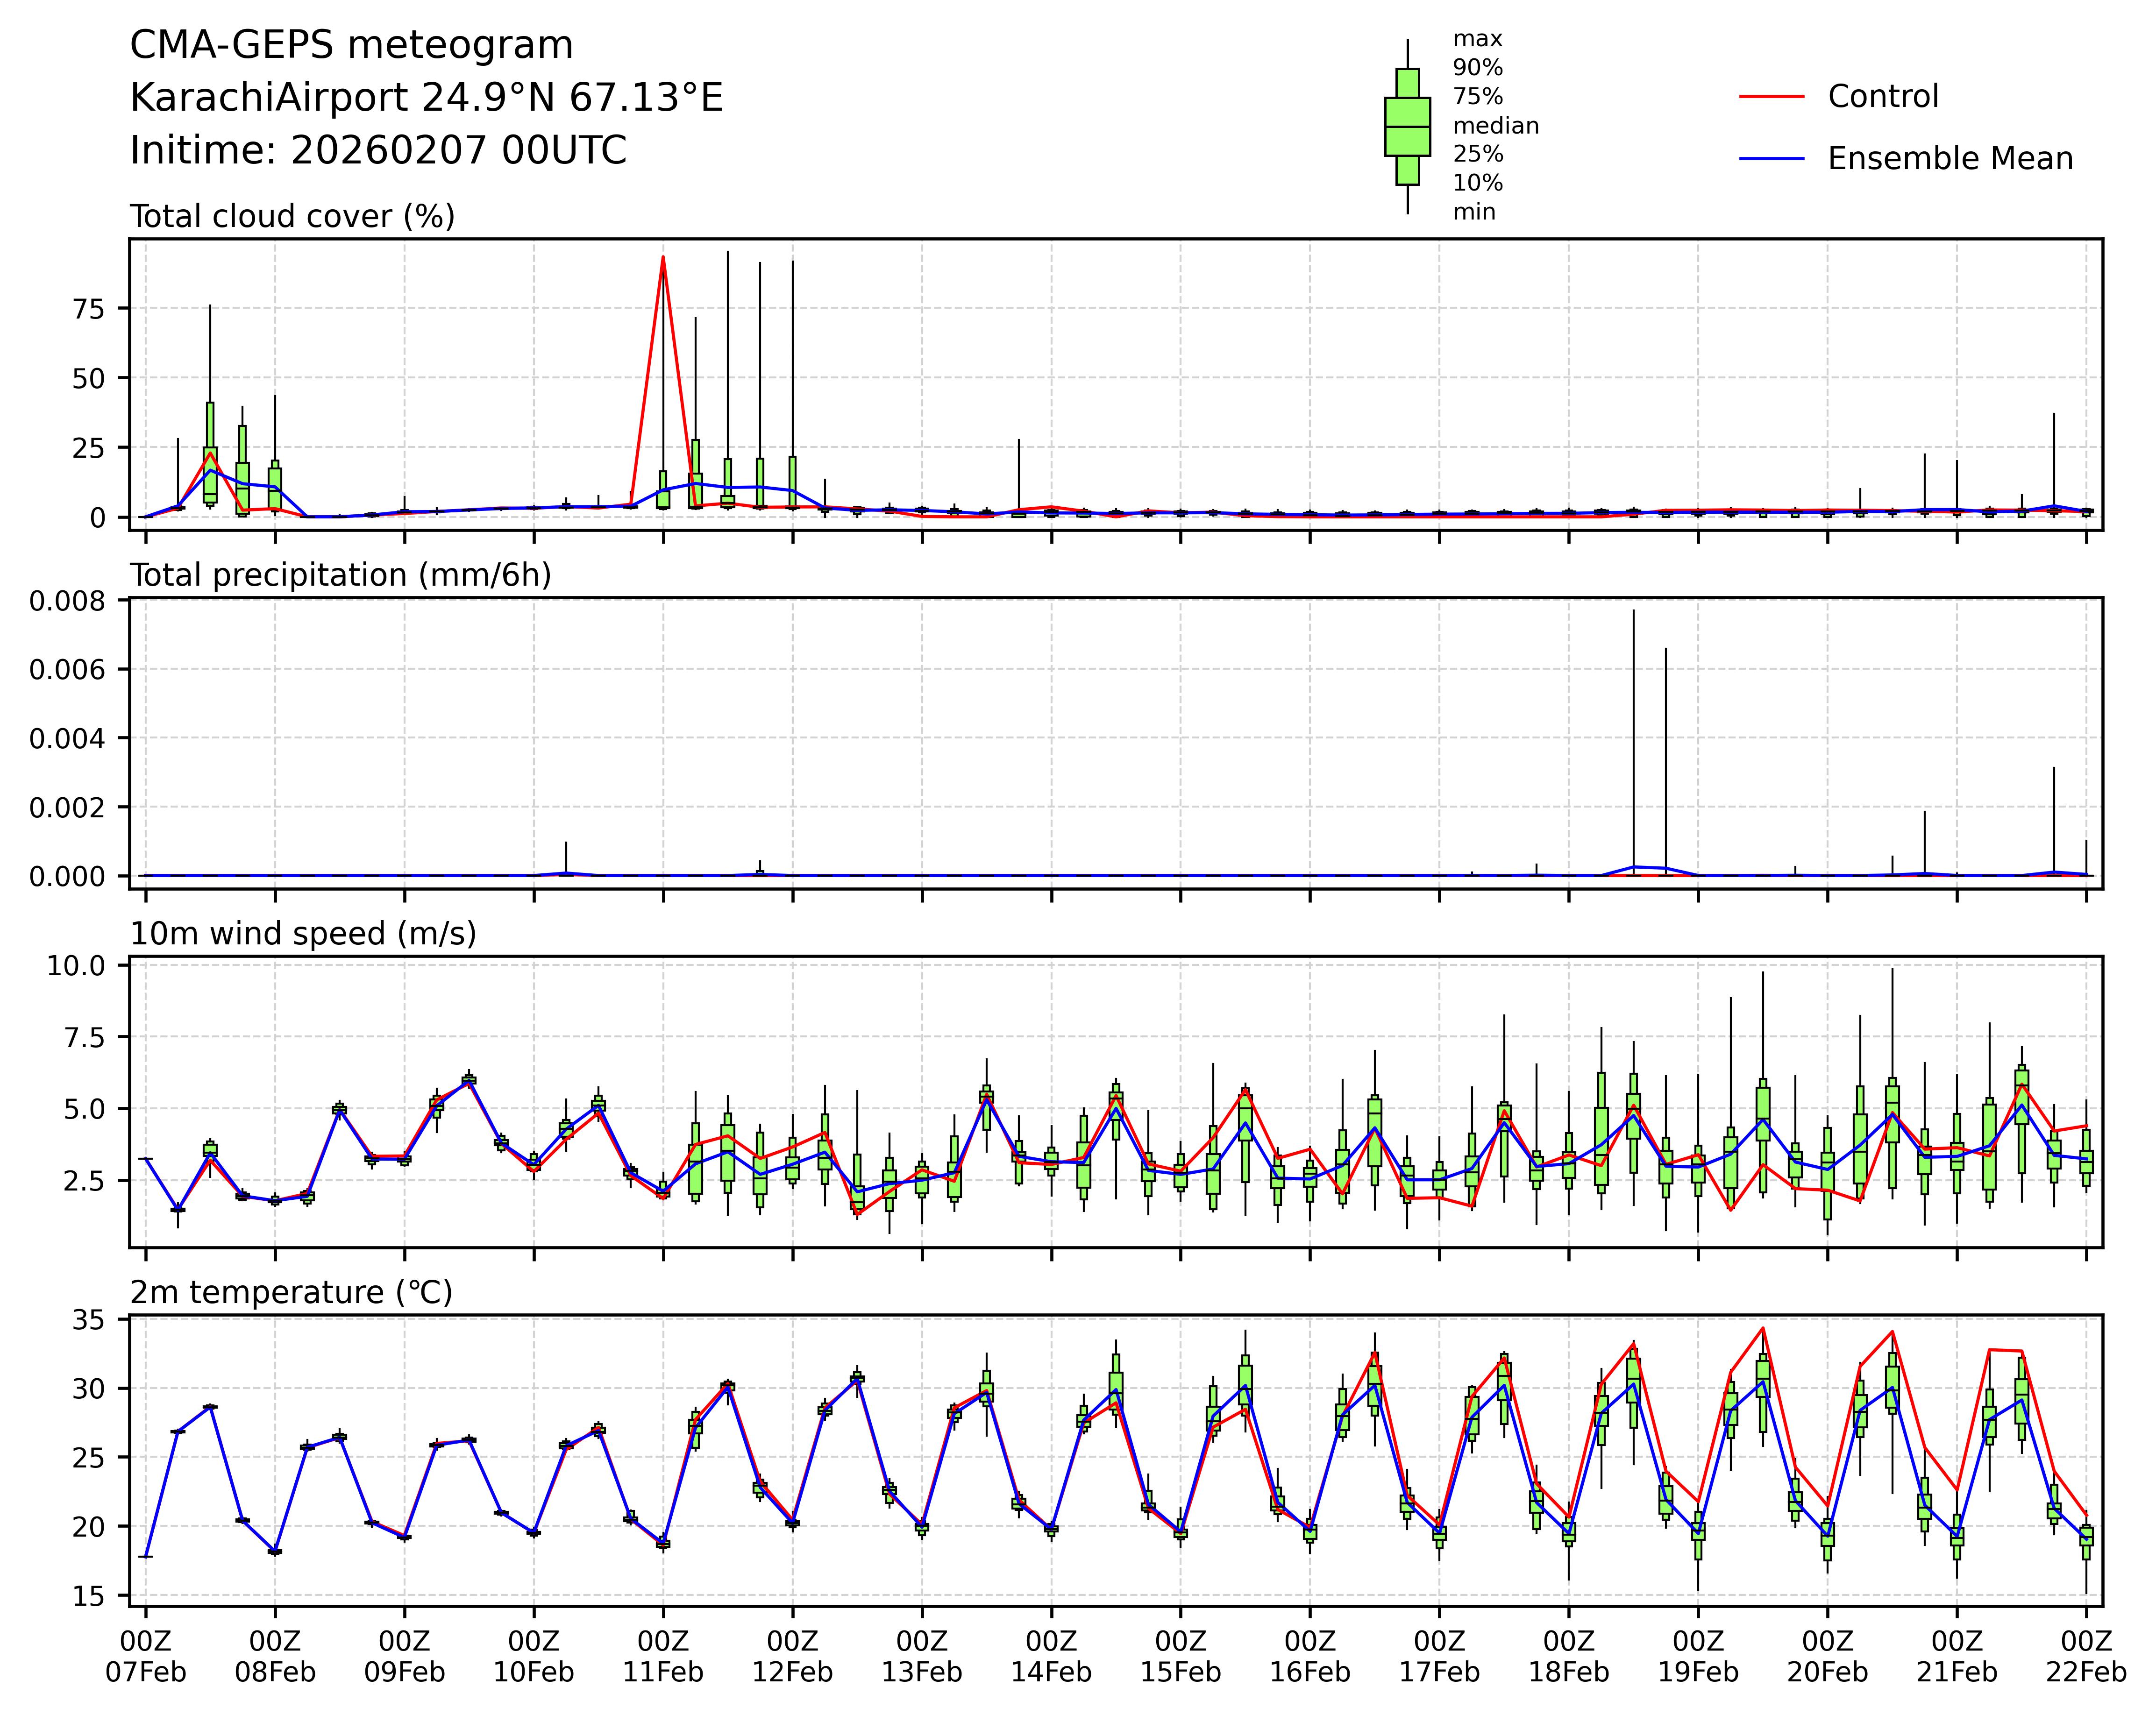Click the red Control legend line

1772,97
